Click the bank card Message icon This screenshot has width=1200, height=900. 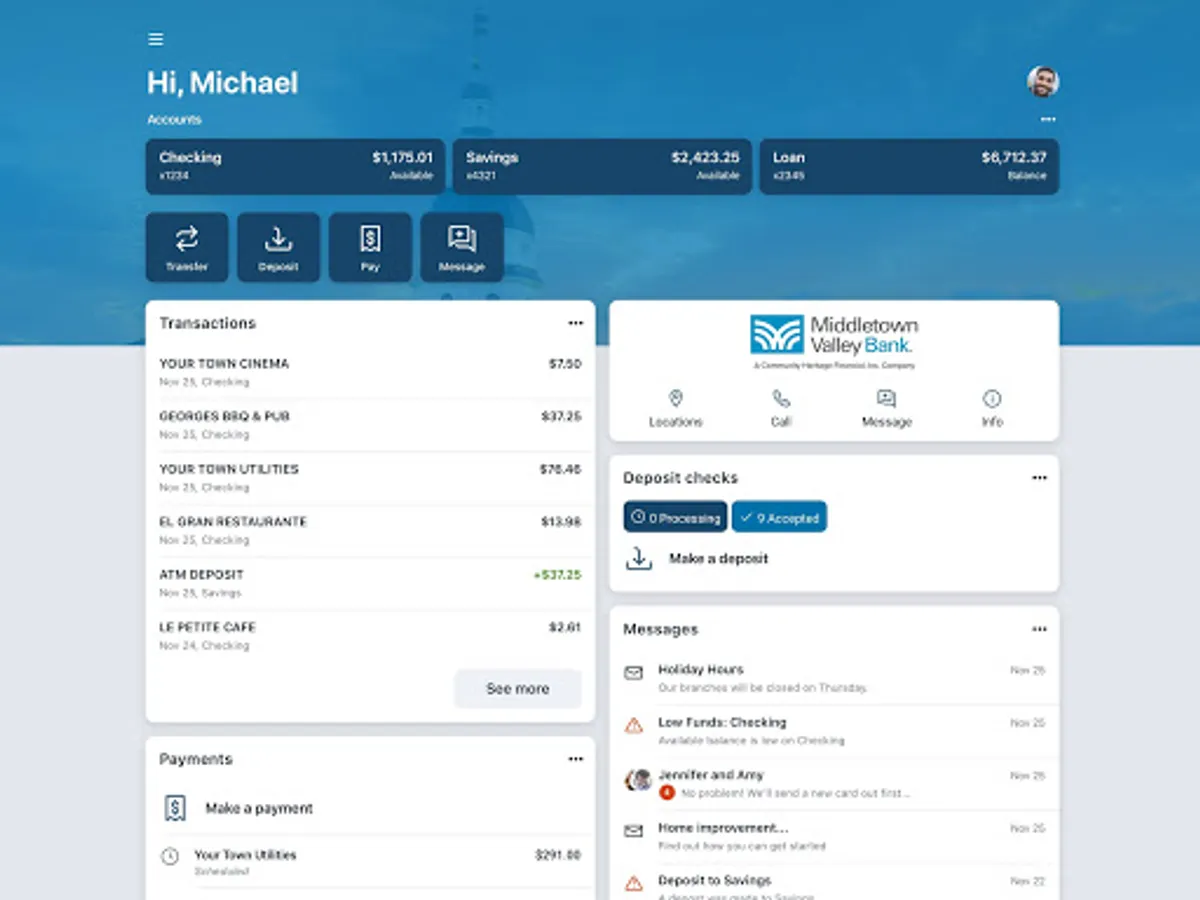coord(886,398)
